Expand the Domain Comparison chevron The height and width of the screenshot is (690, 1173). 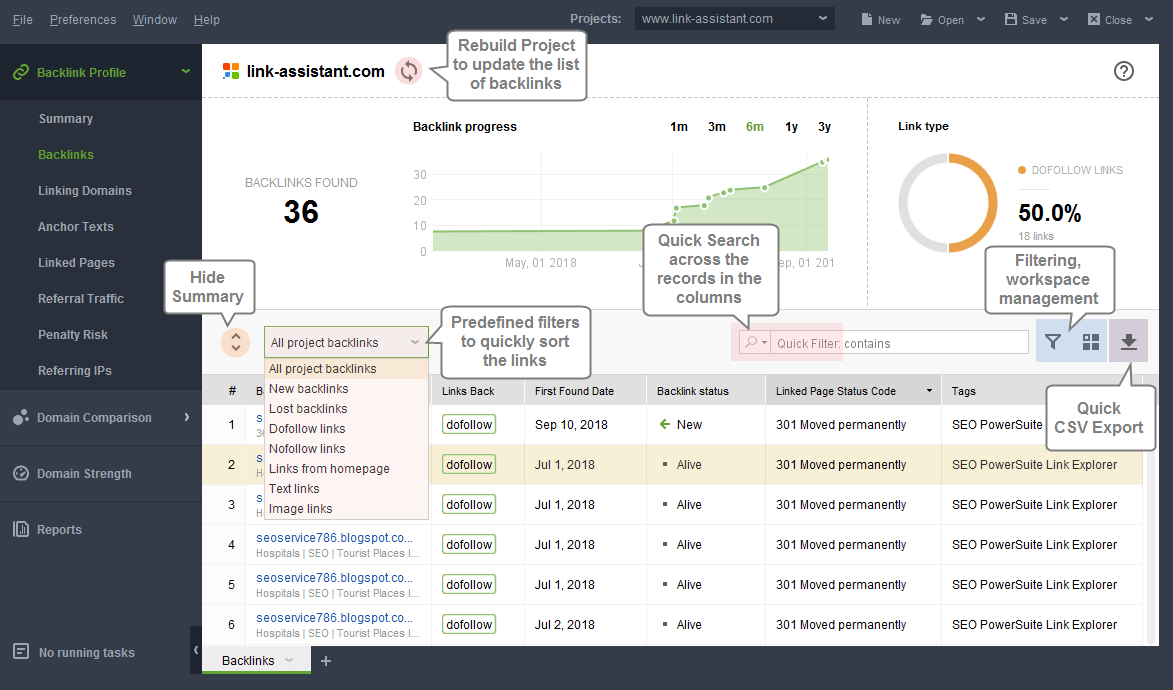(186, 417)
